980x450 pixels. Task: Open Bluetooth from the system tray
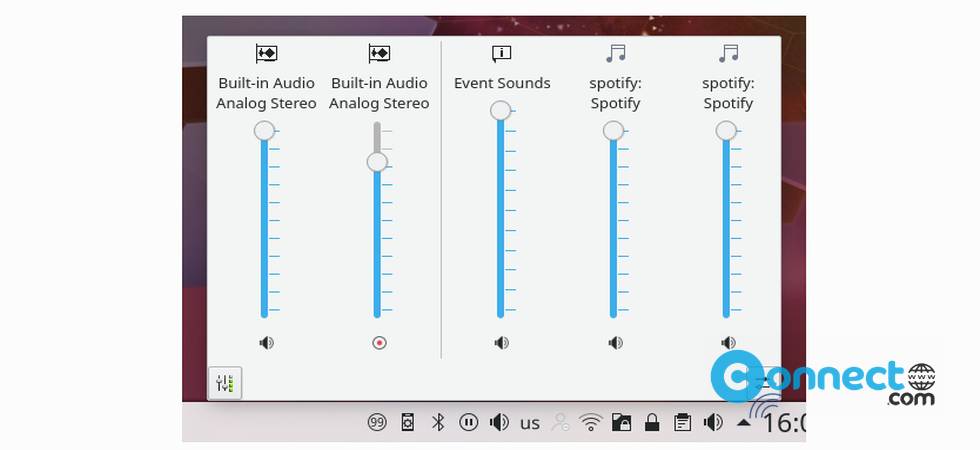[437, 423]
